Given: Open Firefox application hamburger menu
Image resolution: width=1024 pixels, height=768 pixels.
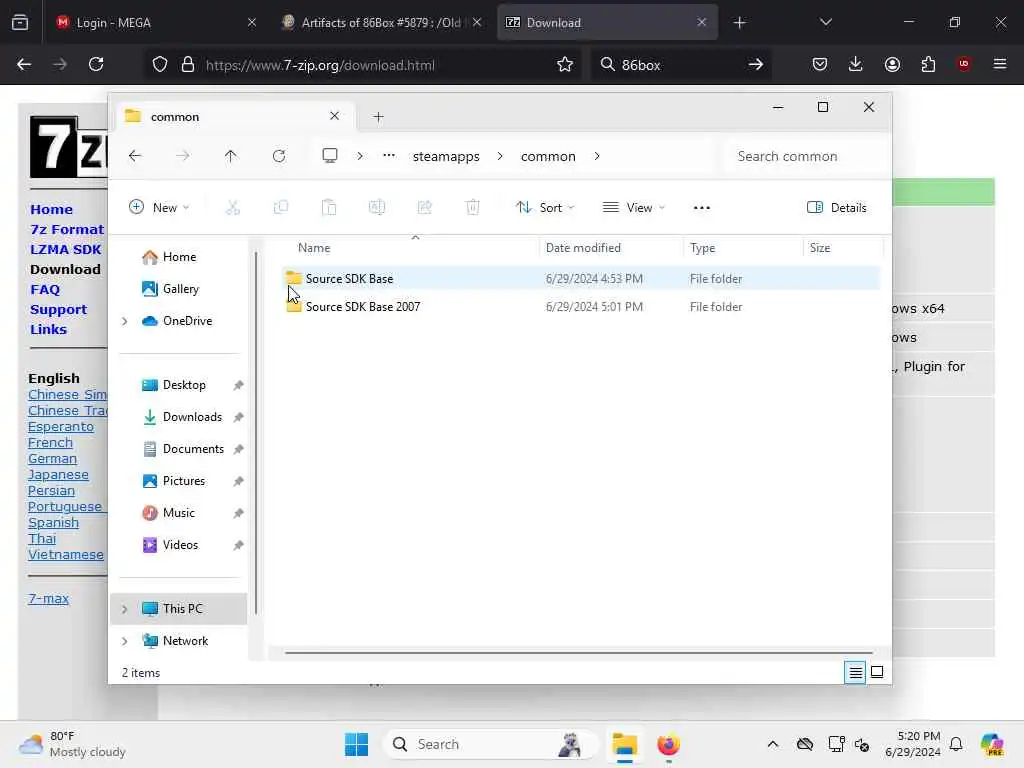Looking at the screenshot, I should 1000,64.
